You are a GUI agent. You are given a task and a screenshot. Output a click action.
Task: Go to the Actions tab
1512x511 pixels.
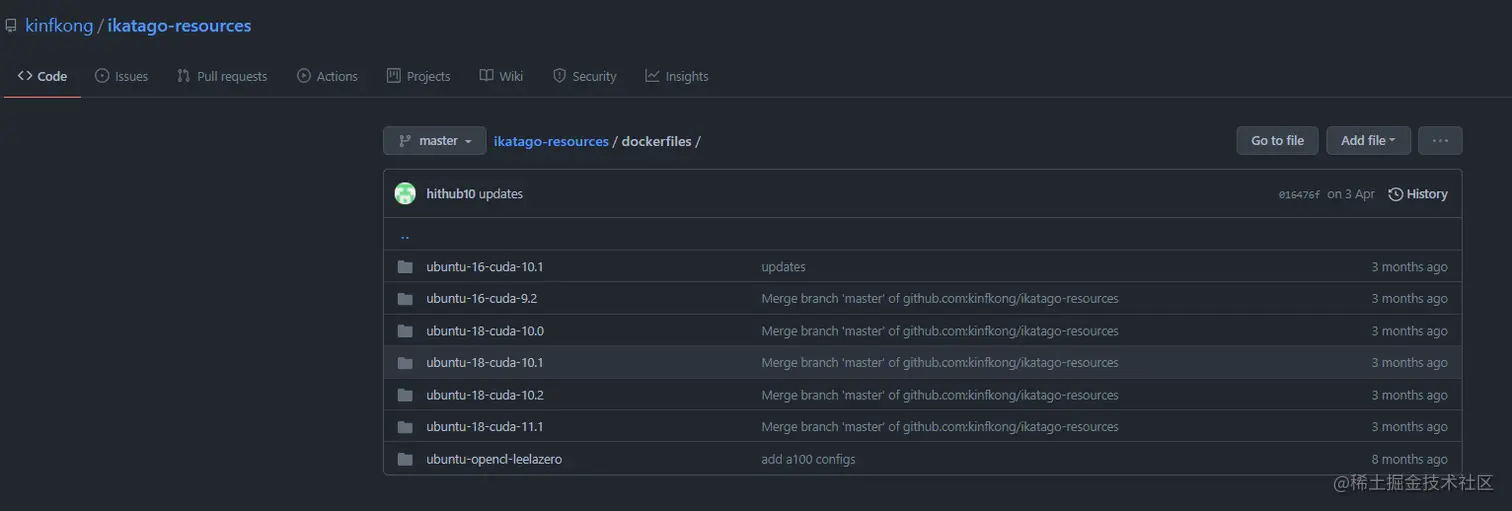(x=327, y=76)
